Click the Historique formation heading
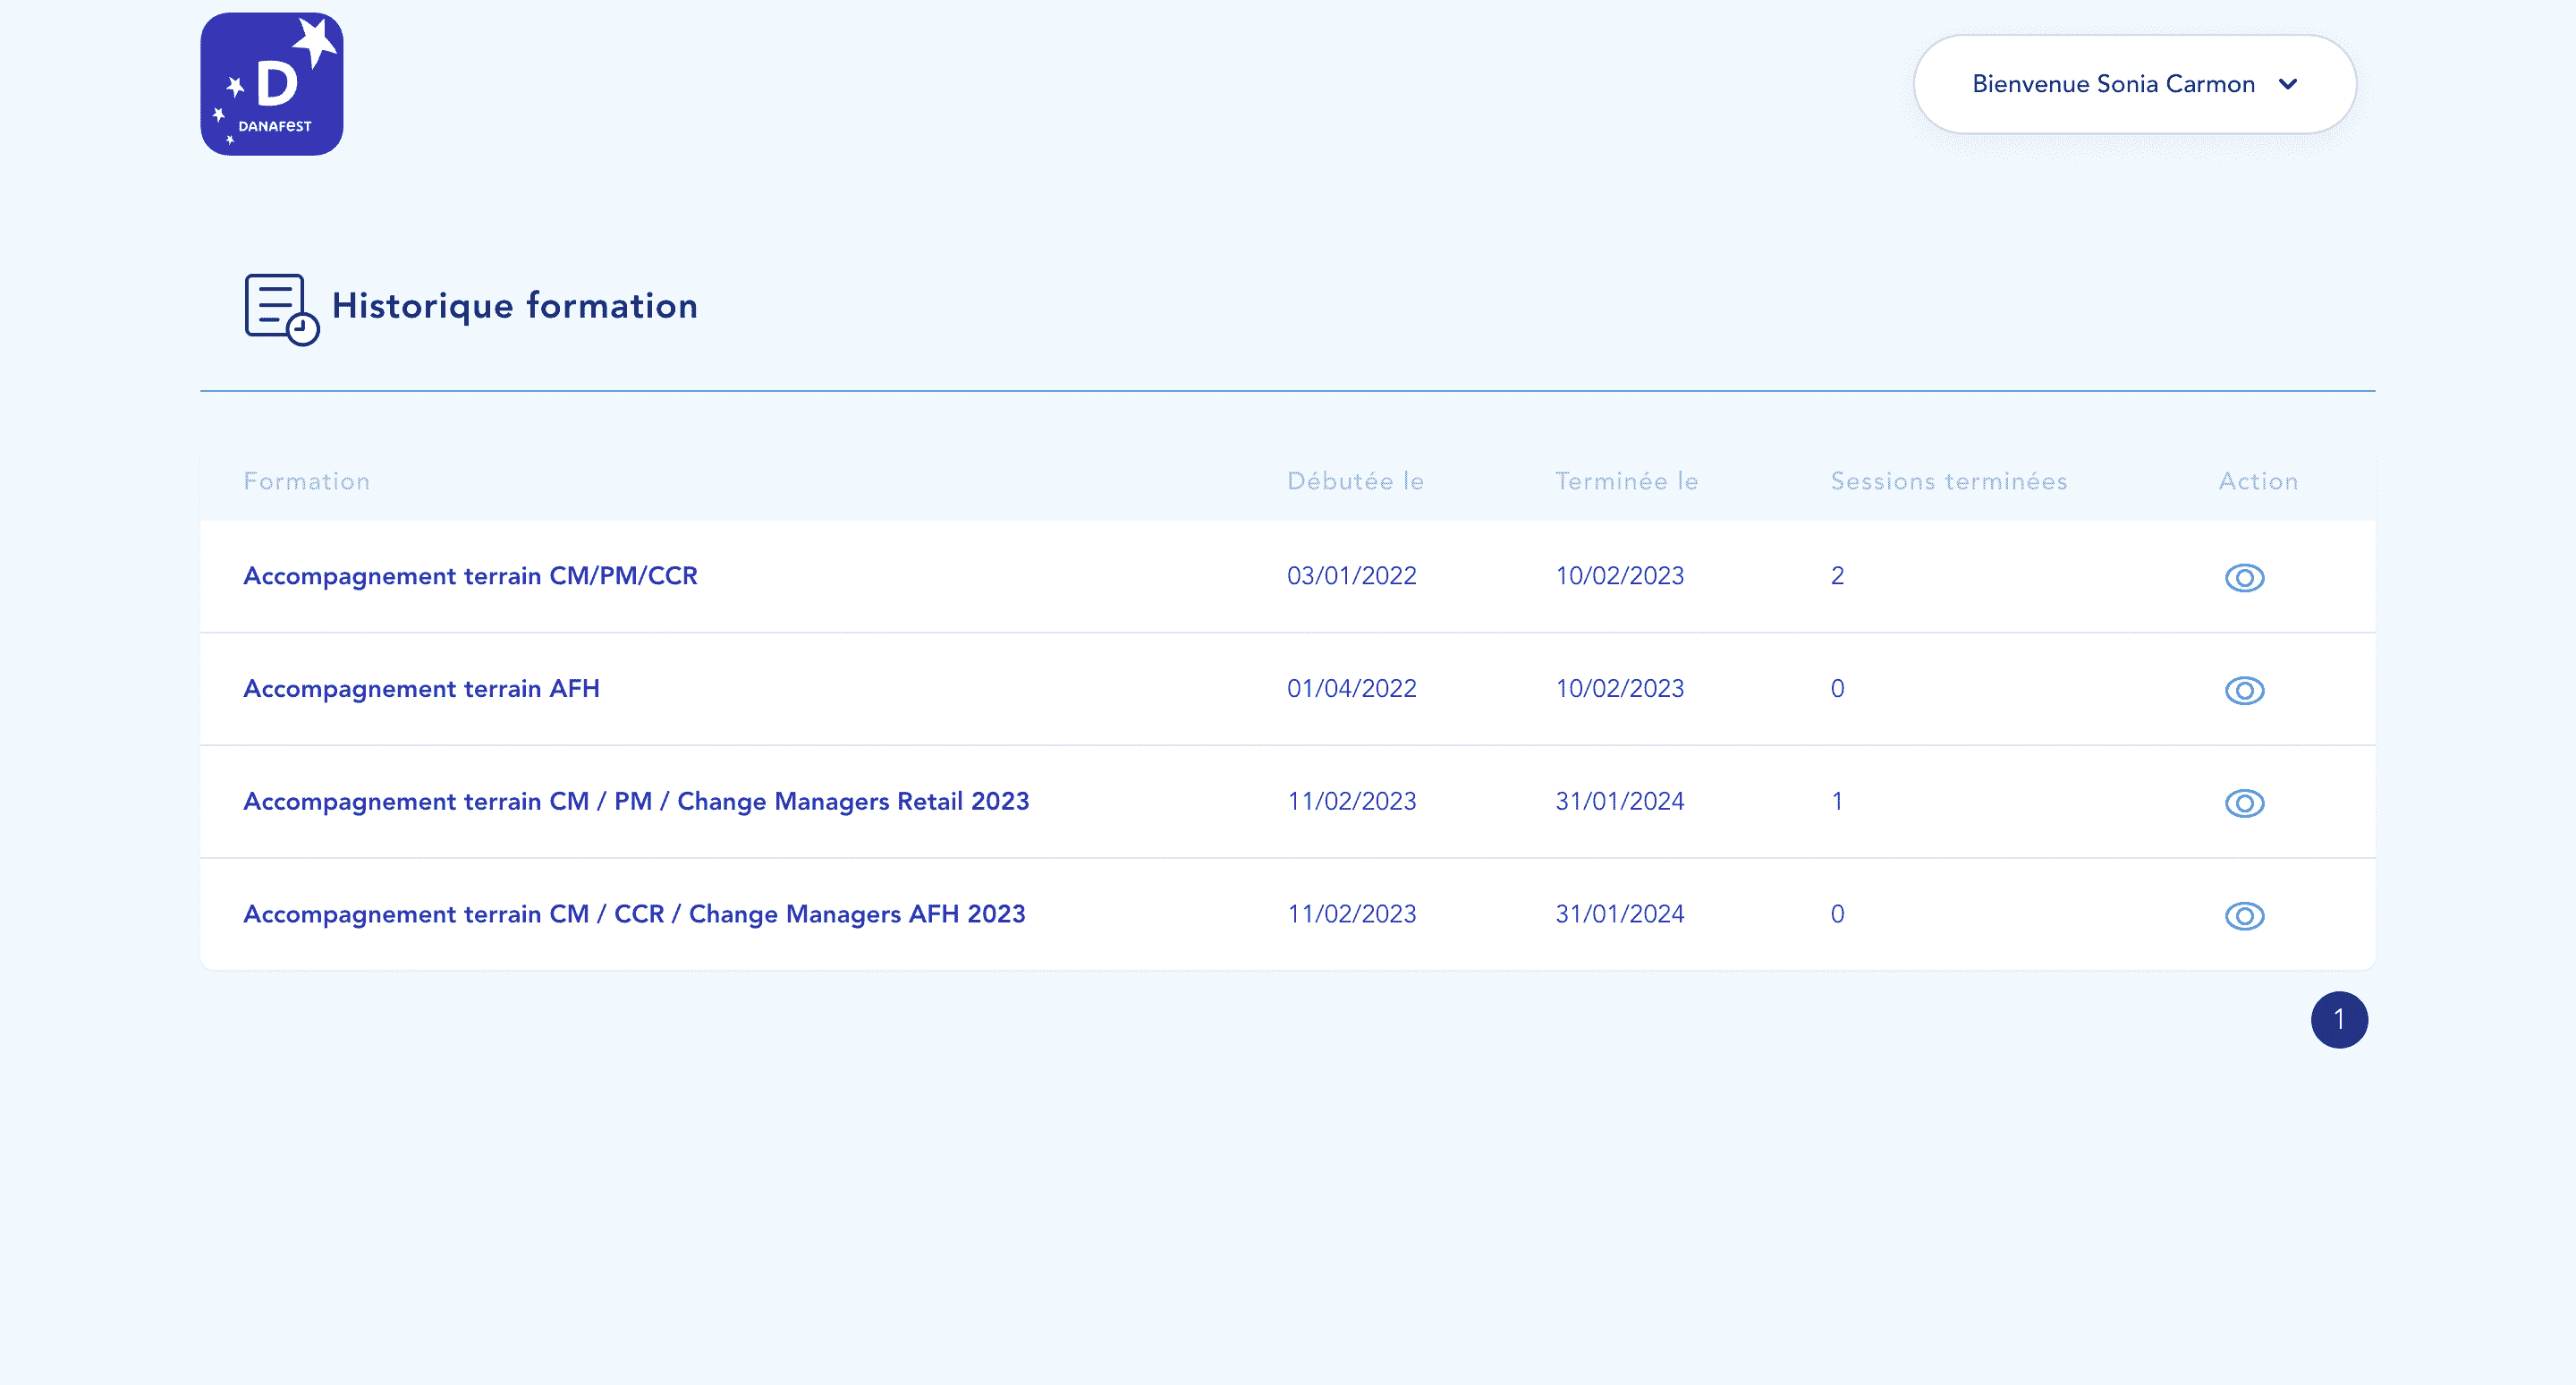The height and width of the screenshot is (1385, 2576). pyautogui.click(x=514, y=306)
